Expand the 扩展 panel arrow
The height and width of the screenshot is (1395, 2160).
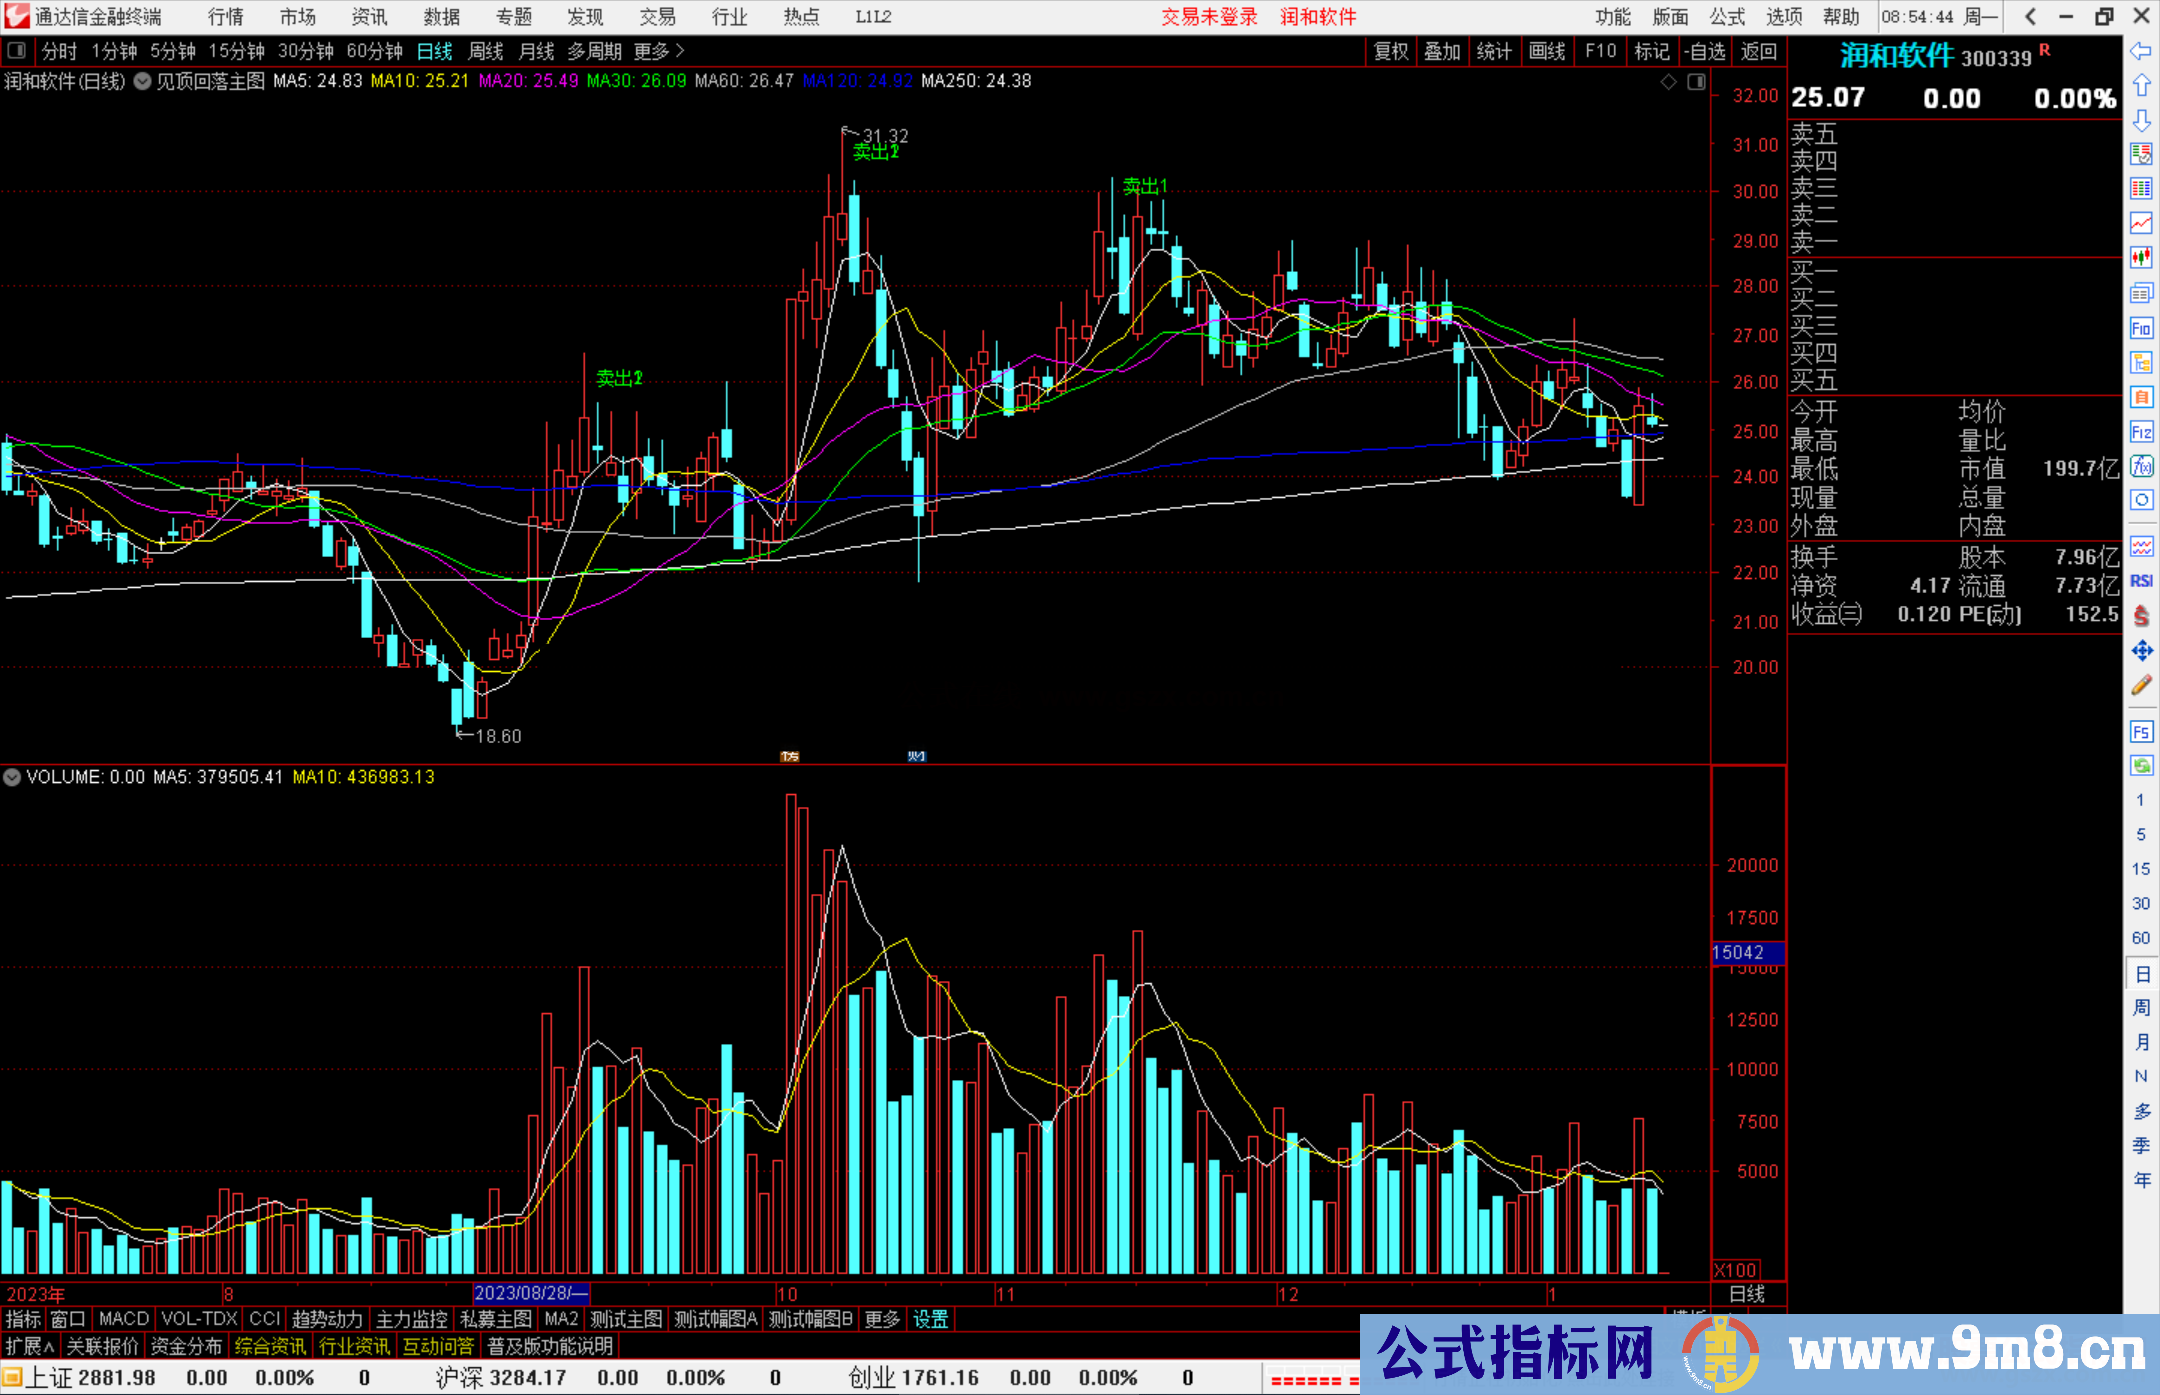(30, 1346)
